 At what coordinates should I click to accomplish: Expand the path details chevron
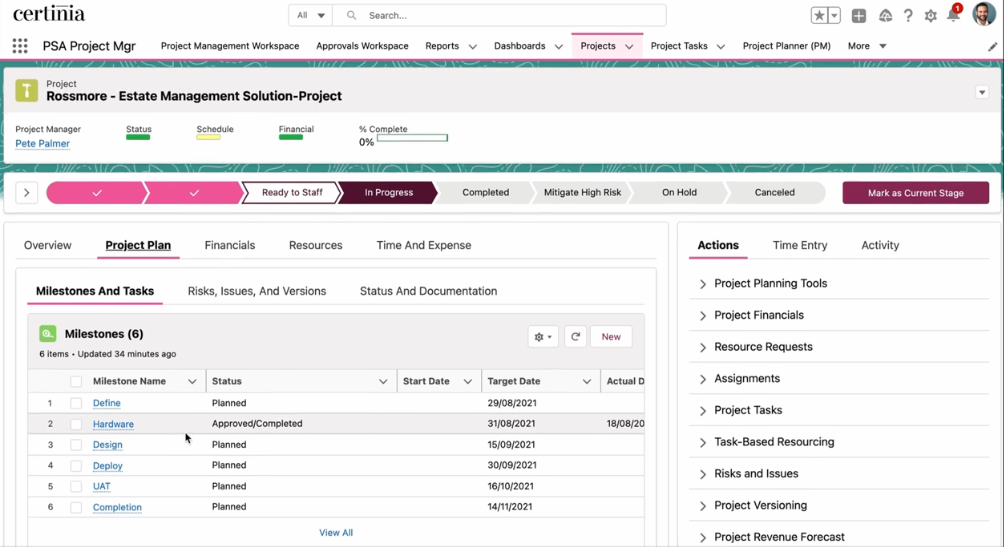pos(26,193)
